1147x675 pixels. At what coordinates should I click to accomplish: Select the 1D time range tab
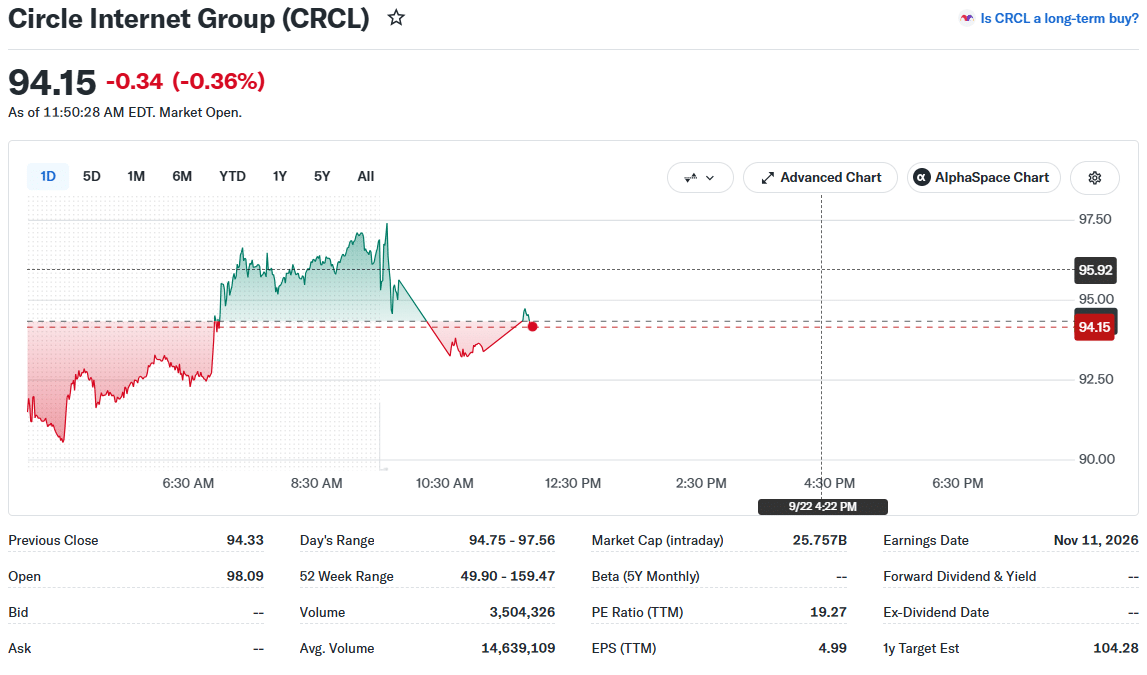(48, 176)
